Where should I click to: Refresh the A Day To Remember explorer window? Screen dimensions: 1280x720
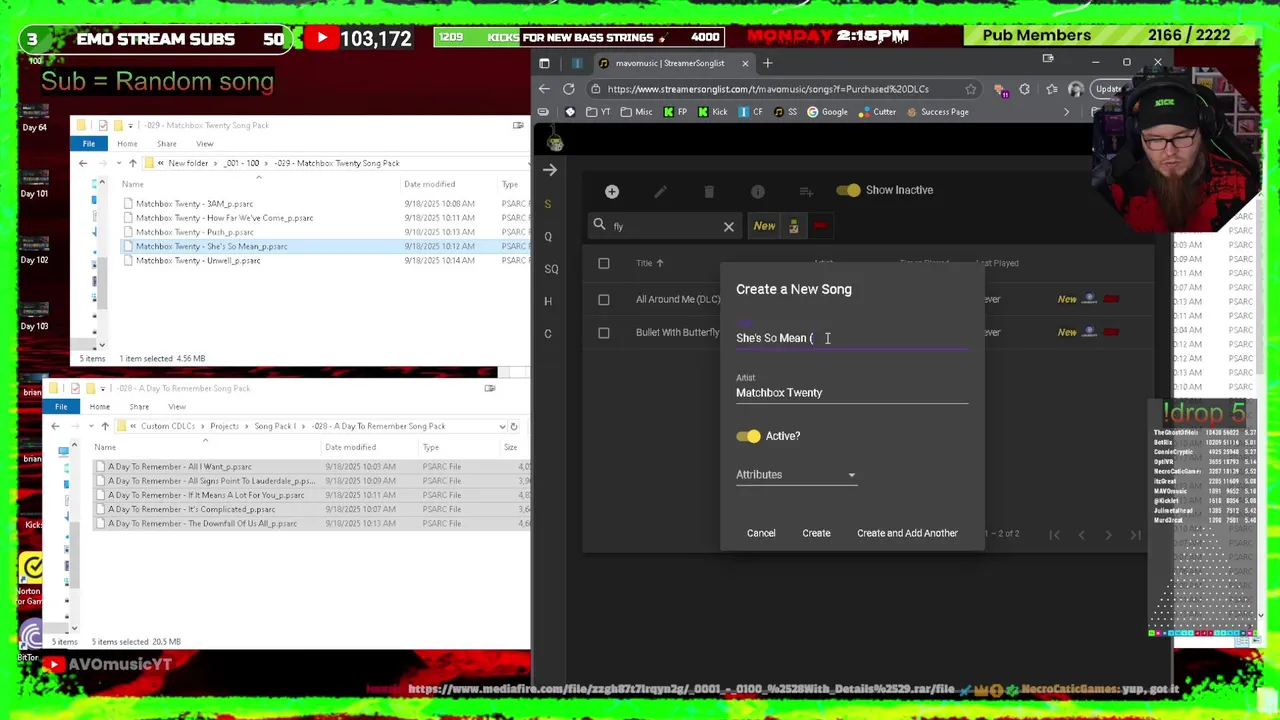(x=514, y=426)
